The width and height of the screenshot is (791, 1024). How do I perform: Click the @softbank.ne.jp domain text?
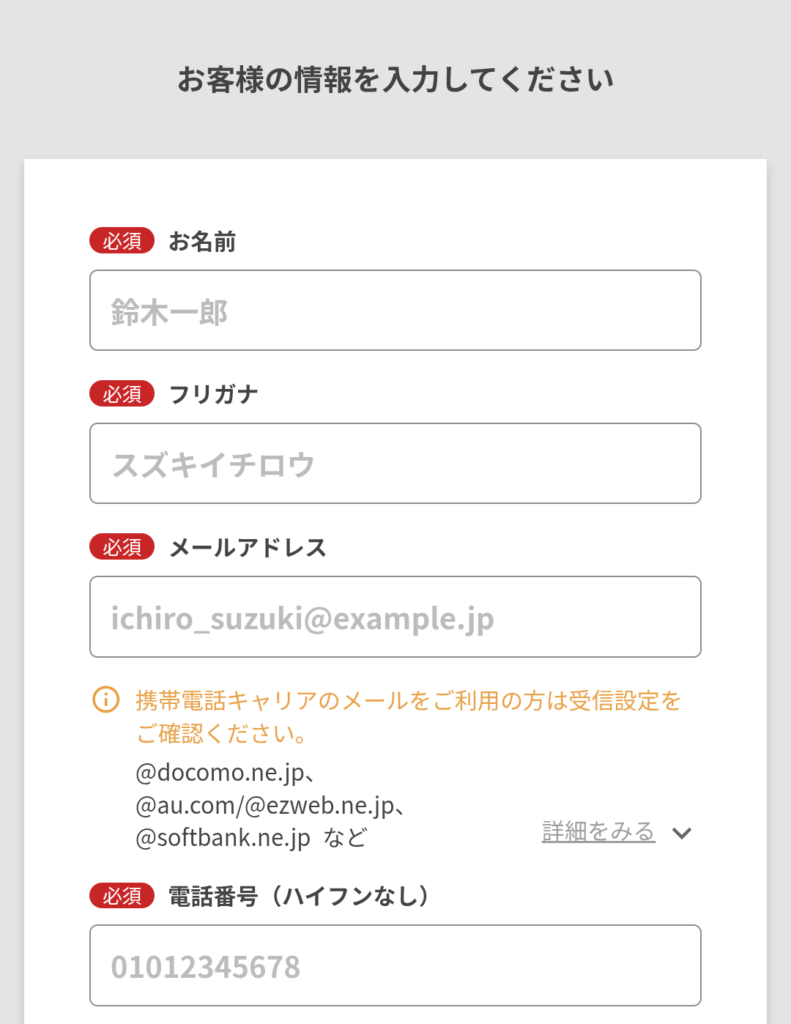223,838
